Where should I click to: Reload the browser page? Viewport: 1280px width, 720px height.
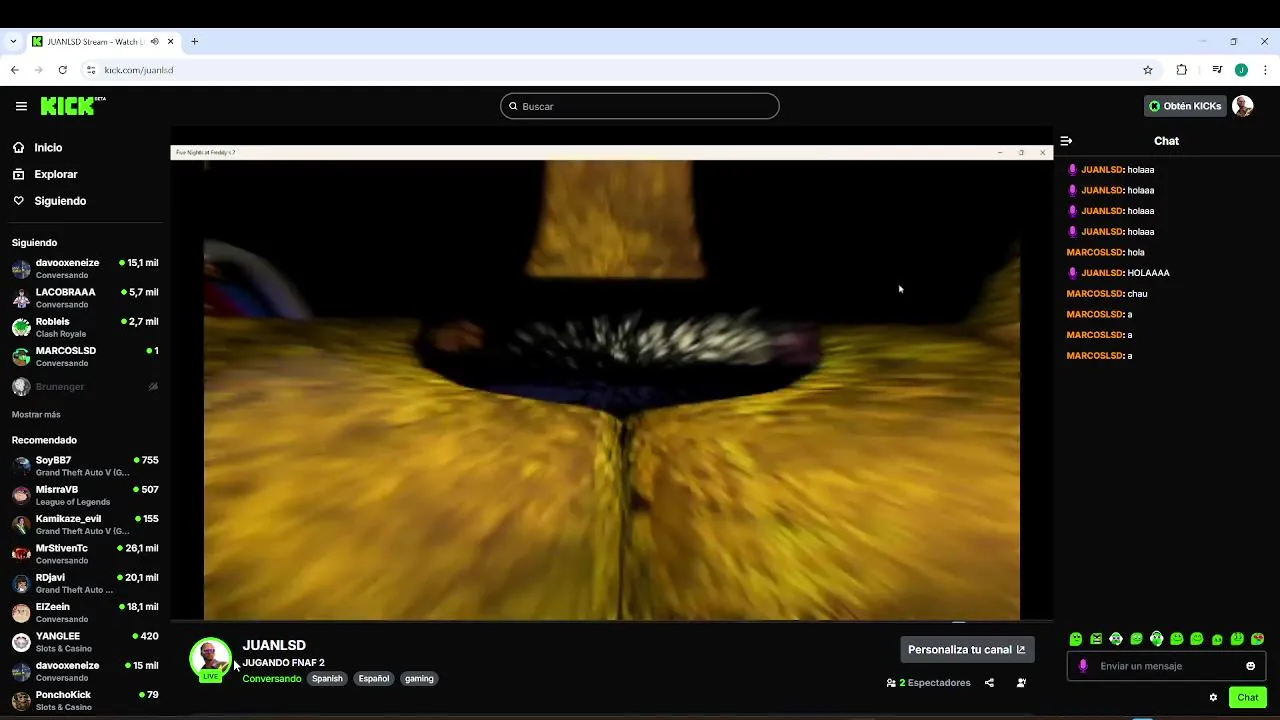tap(62, 70)
